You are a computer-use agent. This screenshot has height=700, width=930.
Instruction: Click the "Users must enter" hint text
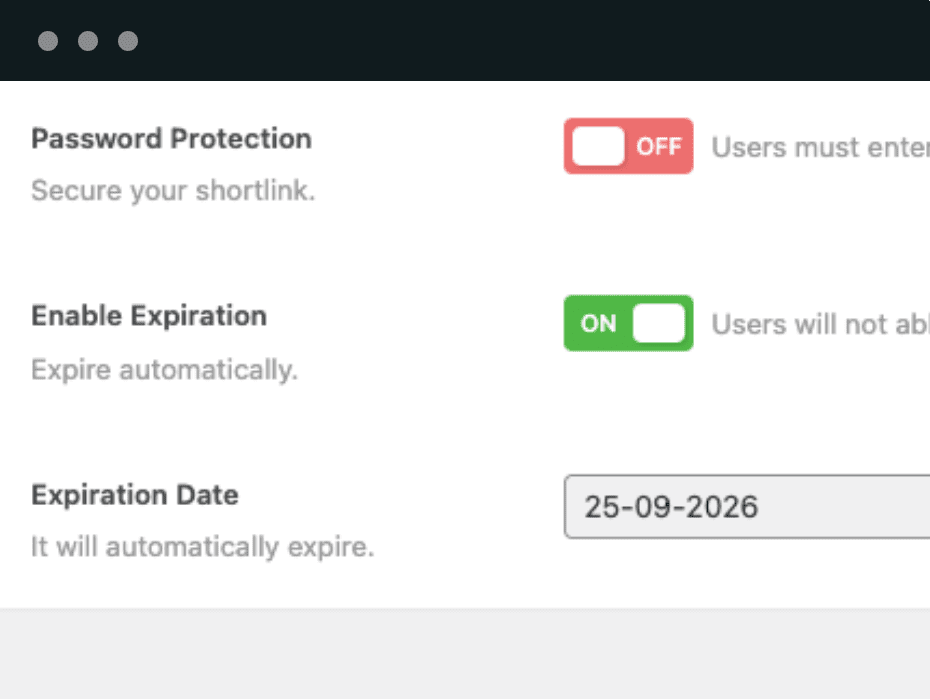click(820, 147)
